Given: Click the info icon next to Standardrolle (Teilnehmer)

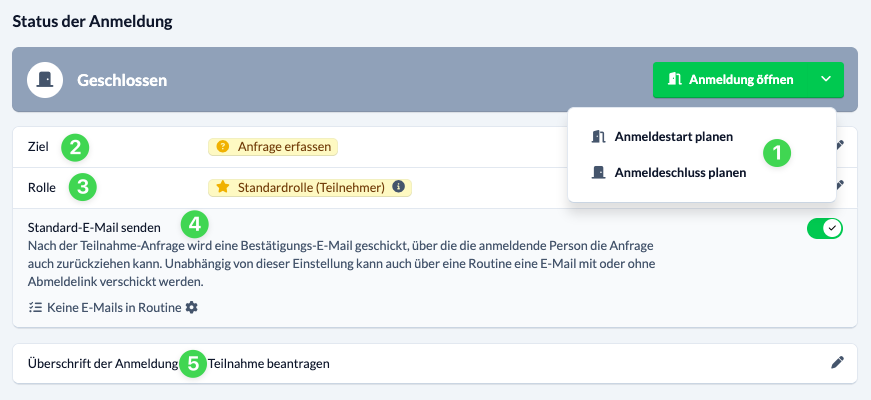Looking at the screenshot, I should click(x=398, y=186).
